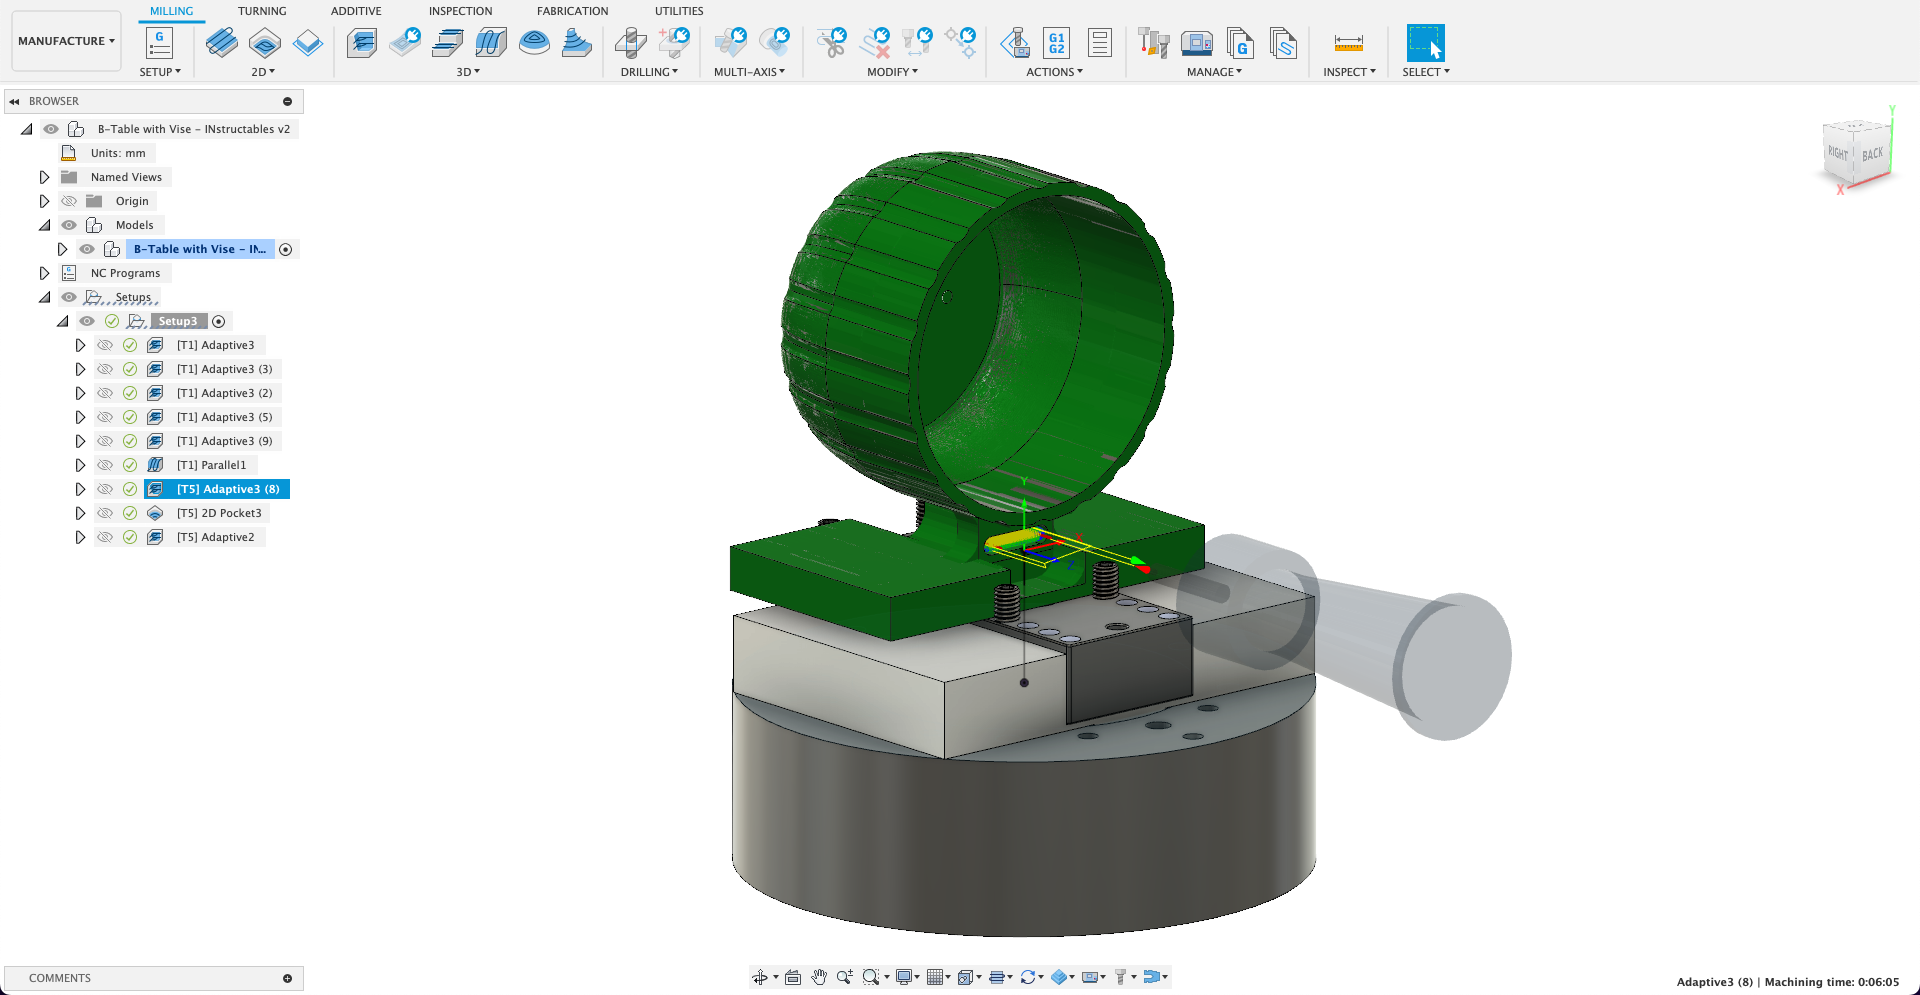The image size is (1920, 995).
Task: Switch to the ADDITIVE tab
Action: (x=356, y=11)
